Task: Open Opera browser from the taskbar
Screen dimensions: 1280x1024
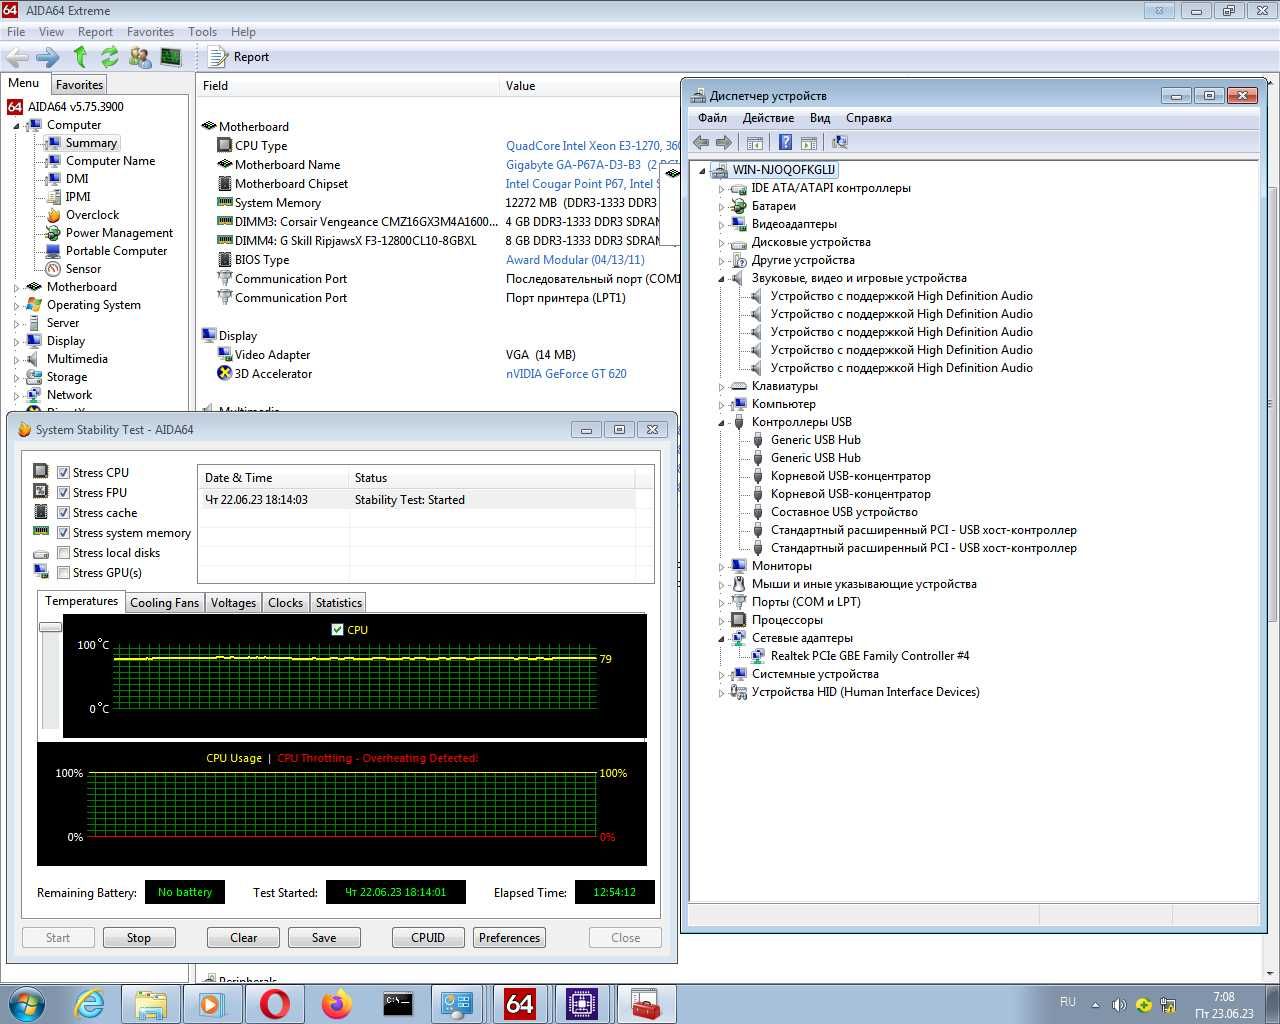Action: 275,1003
